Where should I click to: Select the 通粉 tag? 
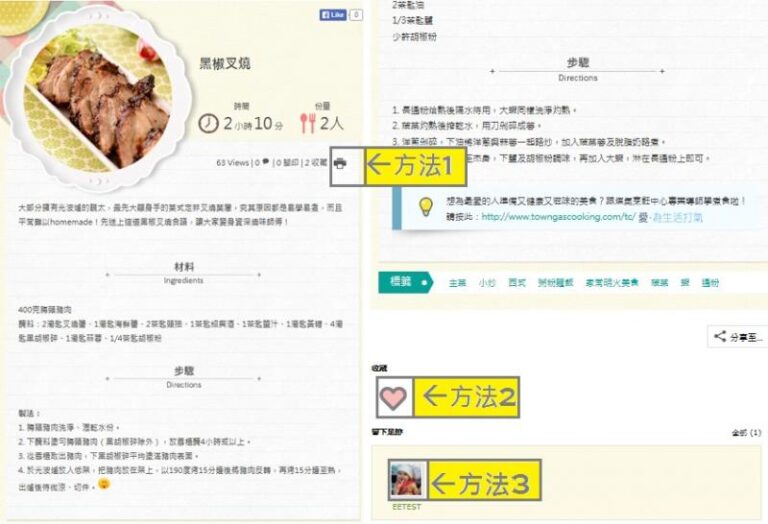pyautogui.click(x=710, y=283)
